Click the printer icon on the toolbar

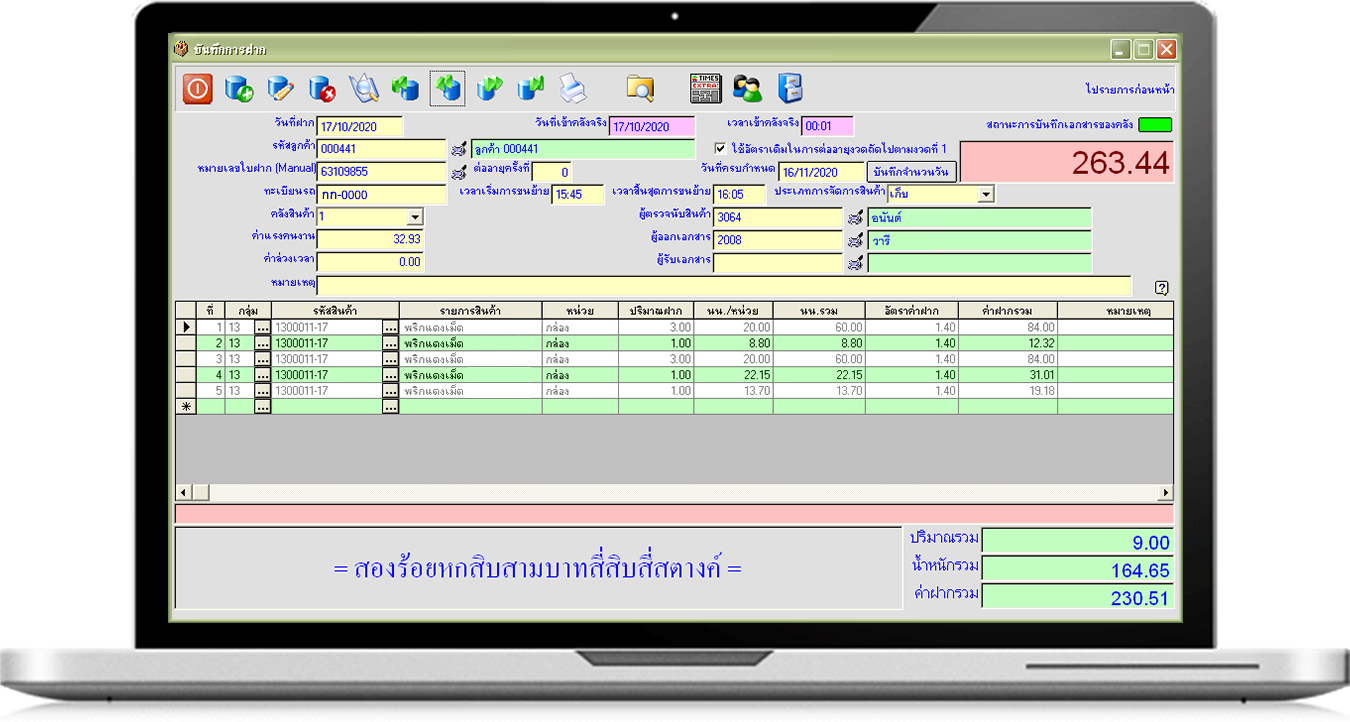(x=573, y=88)
